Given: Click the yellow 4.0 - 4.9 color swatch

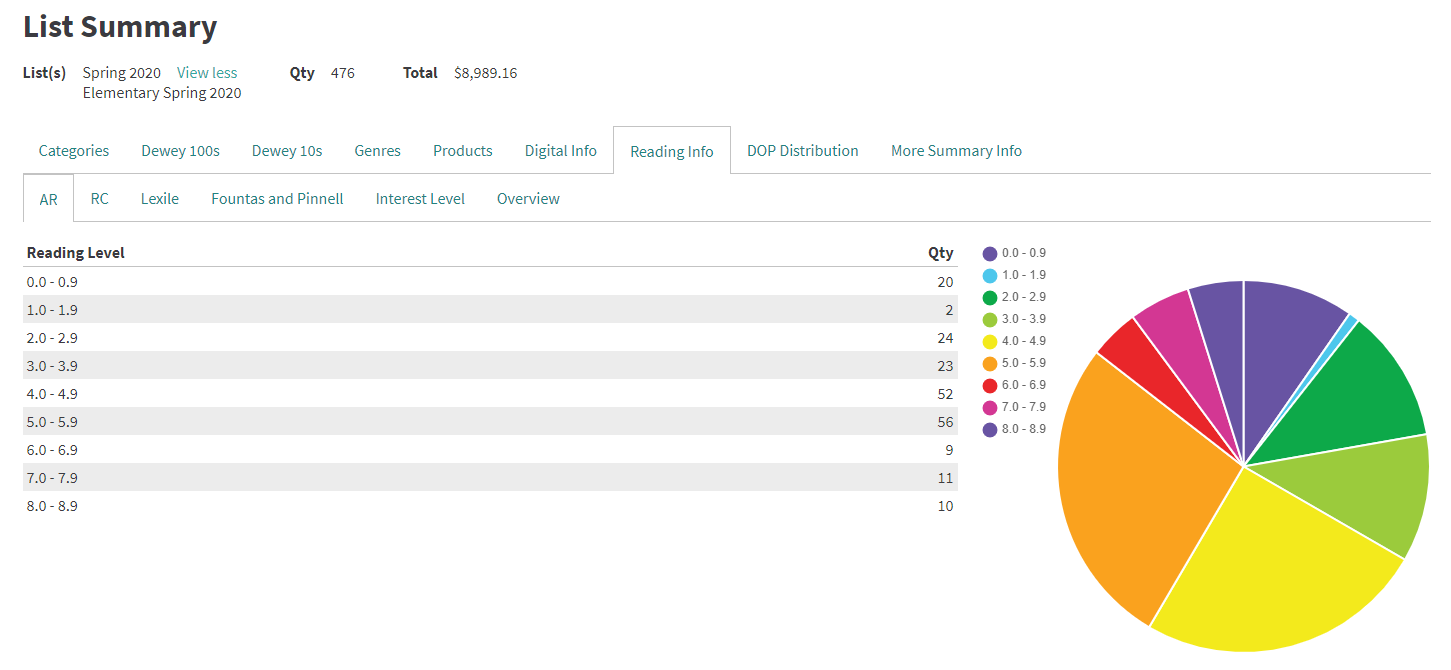Looking at the screenshot, I should [x=990, y=341].
